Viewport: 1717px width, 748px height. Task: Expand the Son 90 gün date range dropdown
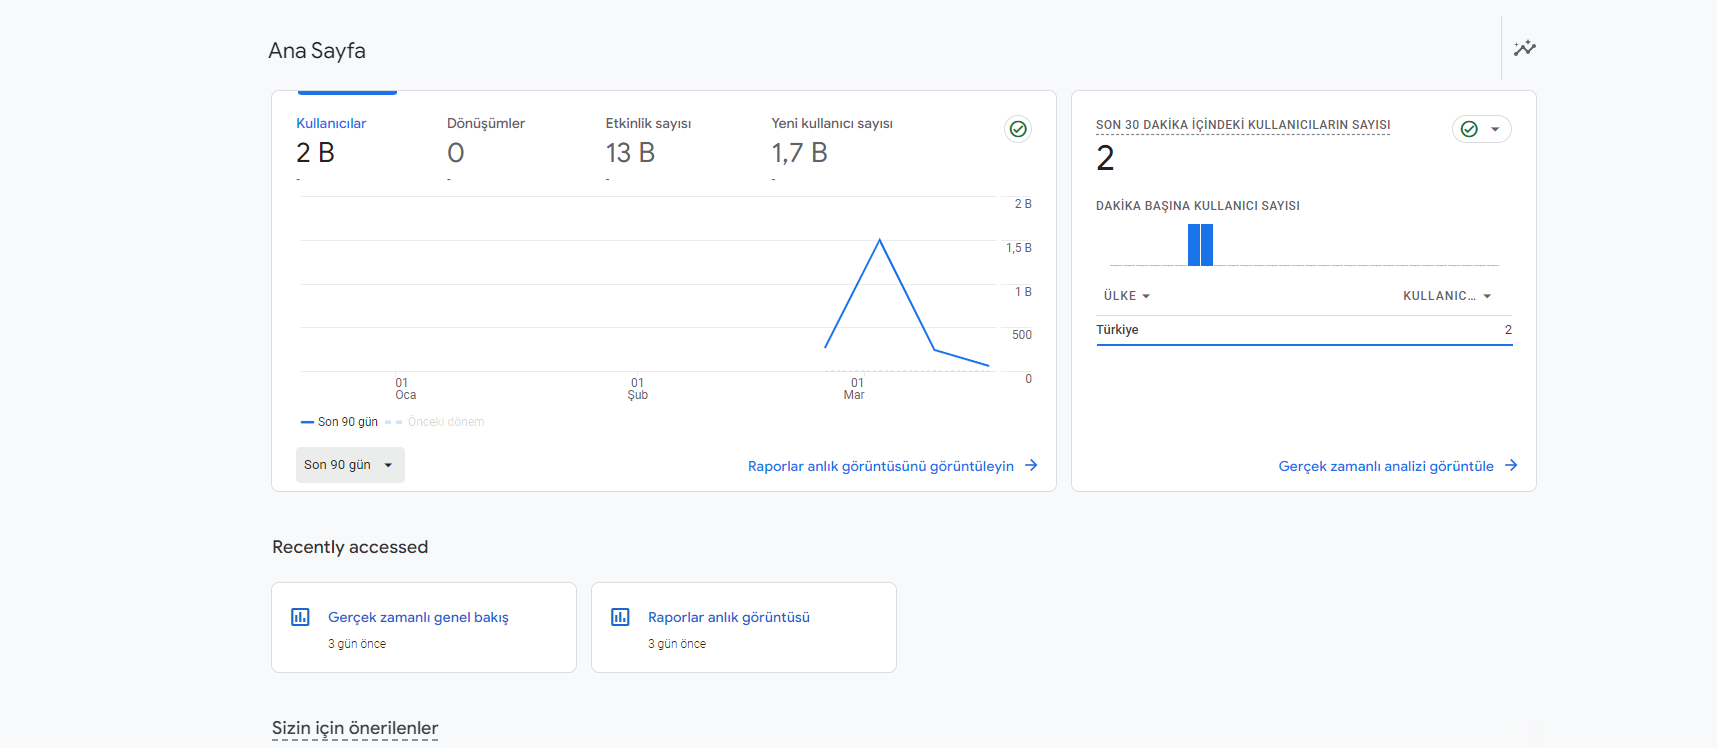pos(350,465)
